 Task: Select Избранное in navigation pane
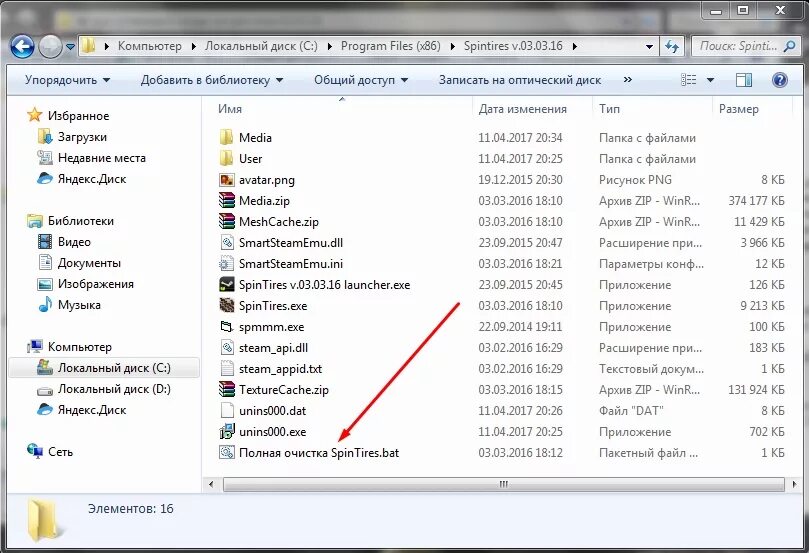point(78,116)
